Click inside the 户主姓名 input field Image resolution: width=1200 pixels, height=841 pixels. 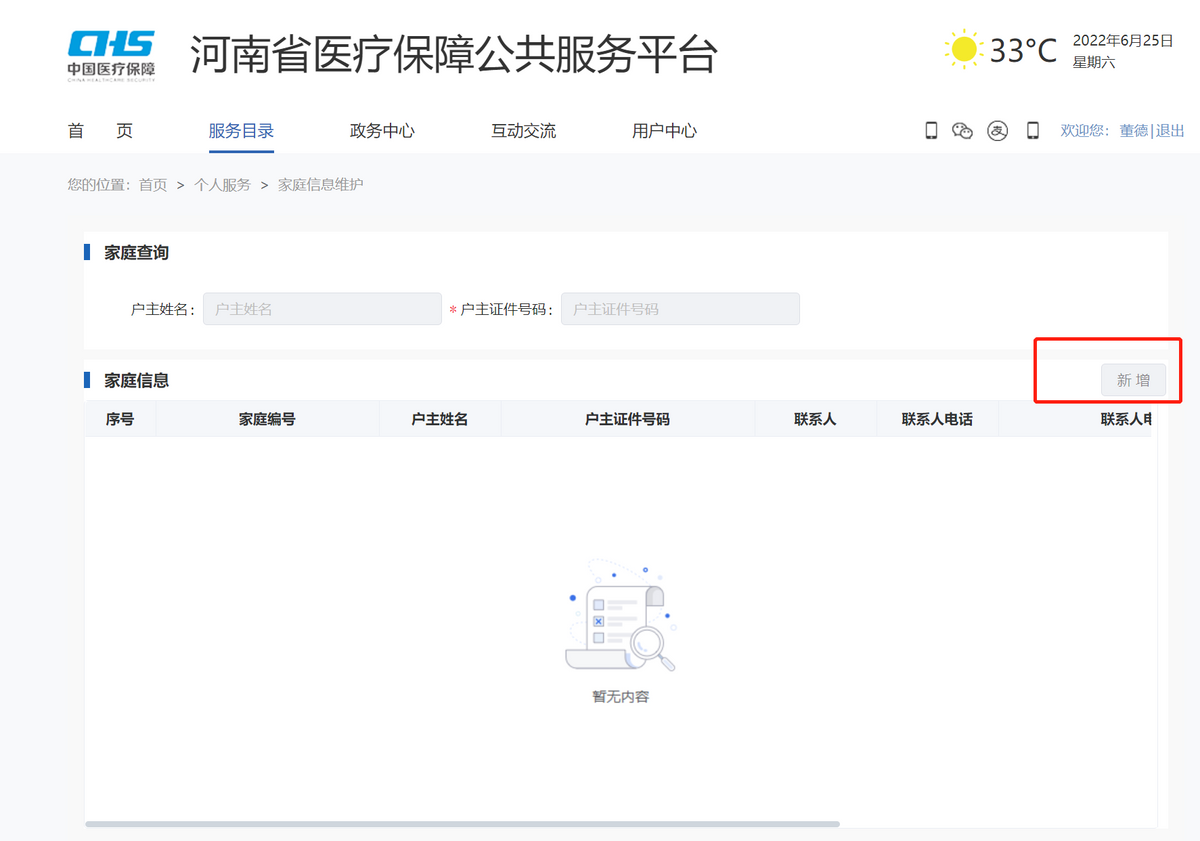321,308
